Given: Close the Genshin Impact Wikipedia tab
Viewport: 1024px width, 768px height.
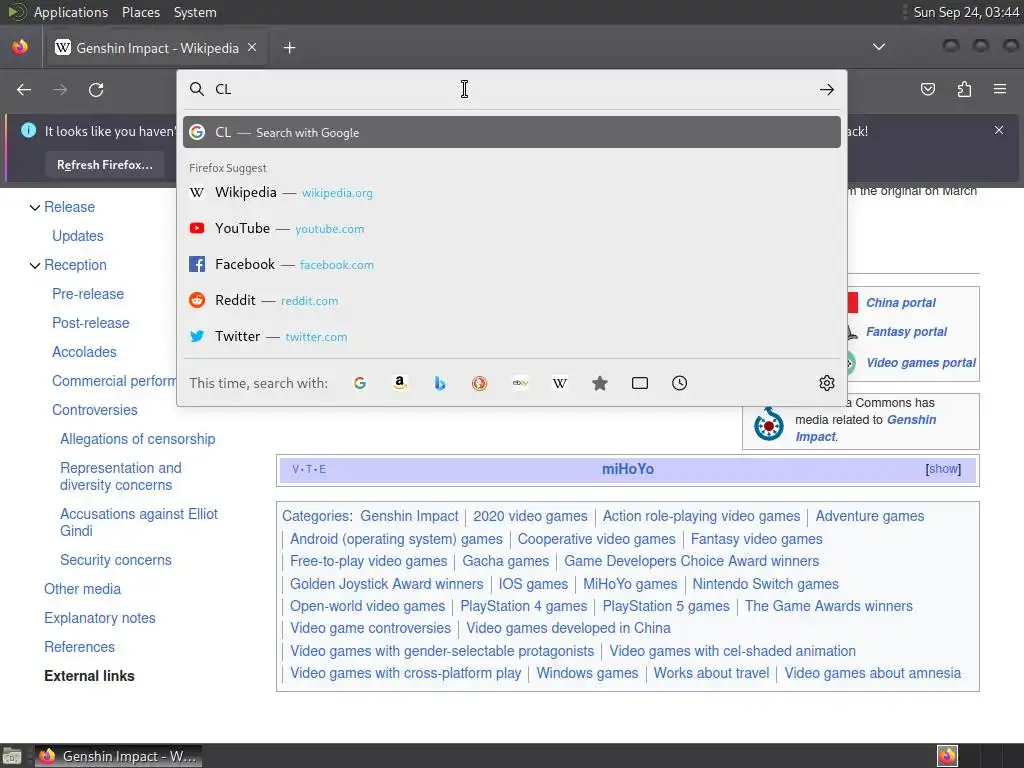Looking at the screenshot, I should [x=252, y=48].
